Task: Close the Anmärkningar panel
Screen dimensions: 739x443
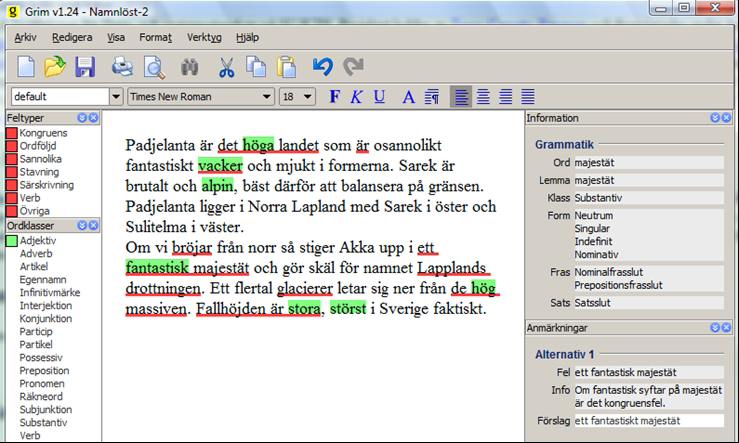Action: [x=726, y=328]
